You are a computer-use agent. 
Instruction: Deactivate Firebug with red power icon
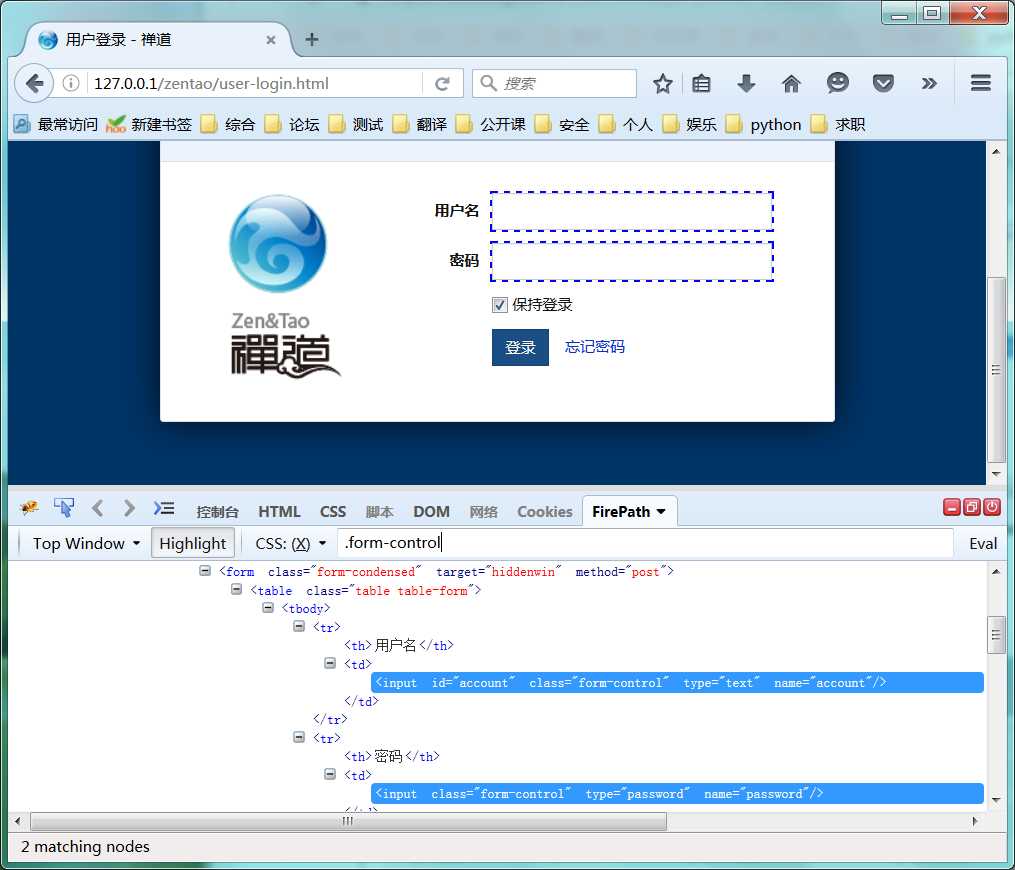992,507
